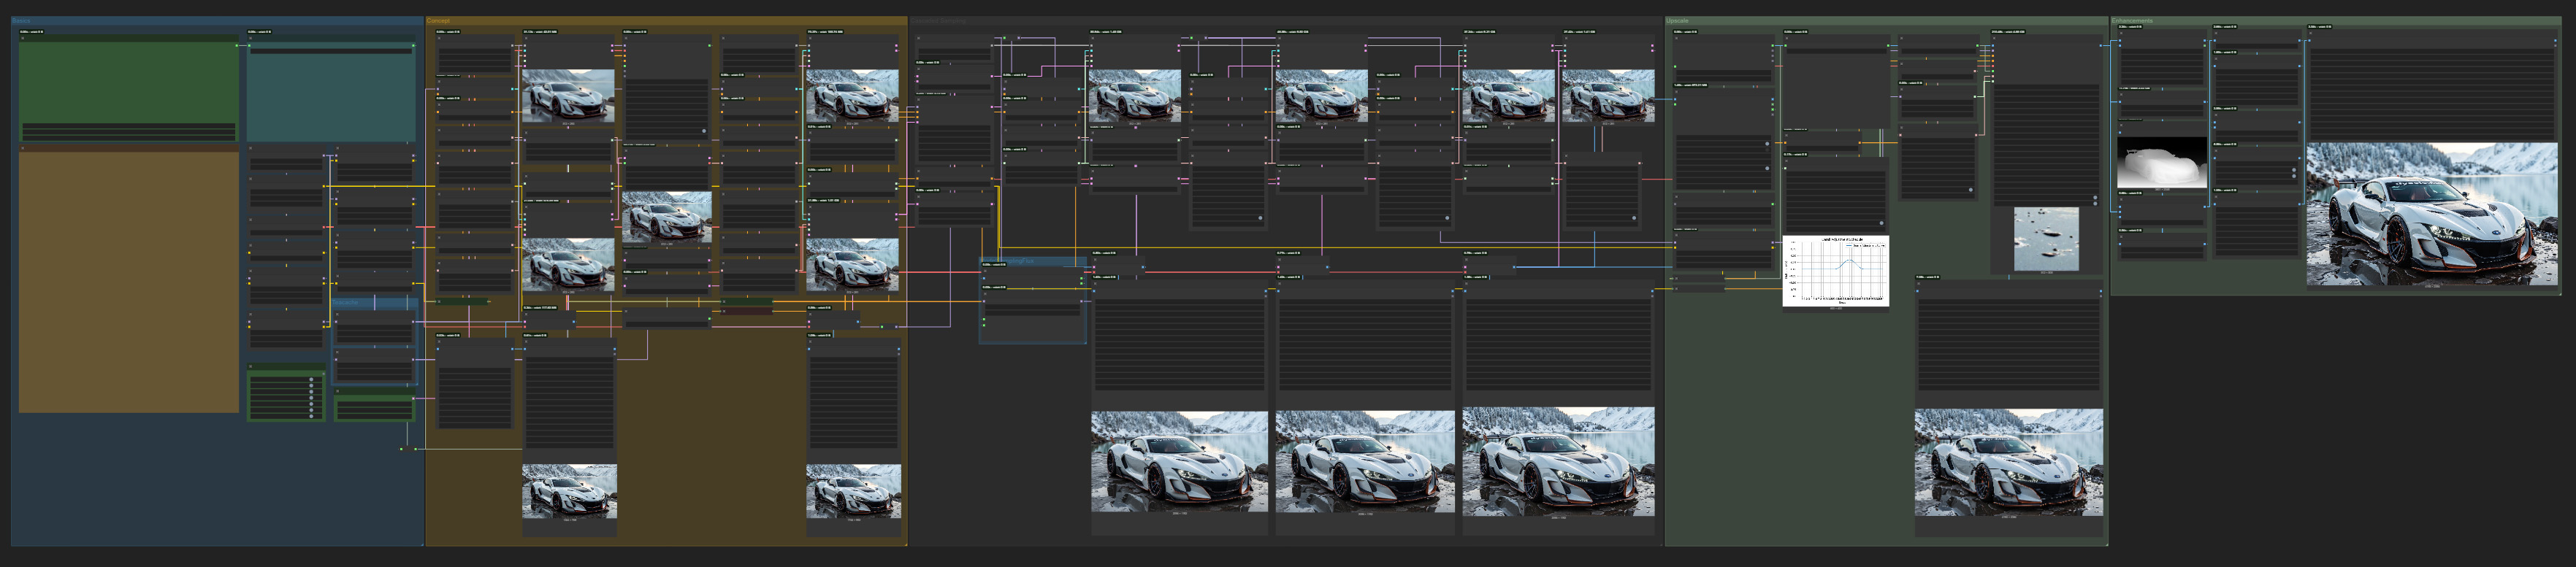Click the Enhancements group header
The height and width of the screenshot is (567, 2576).
(2132, 20)
